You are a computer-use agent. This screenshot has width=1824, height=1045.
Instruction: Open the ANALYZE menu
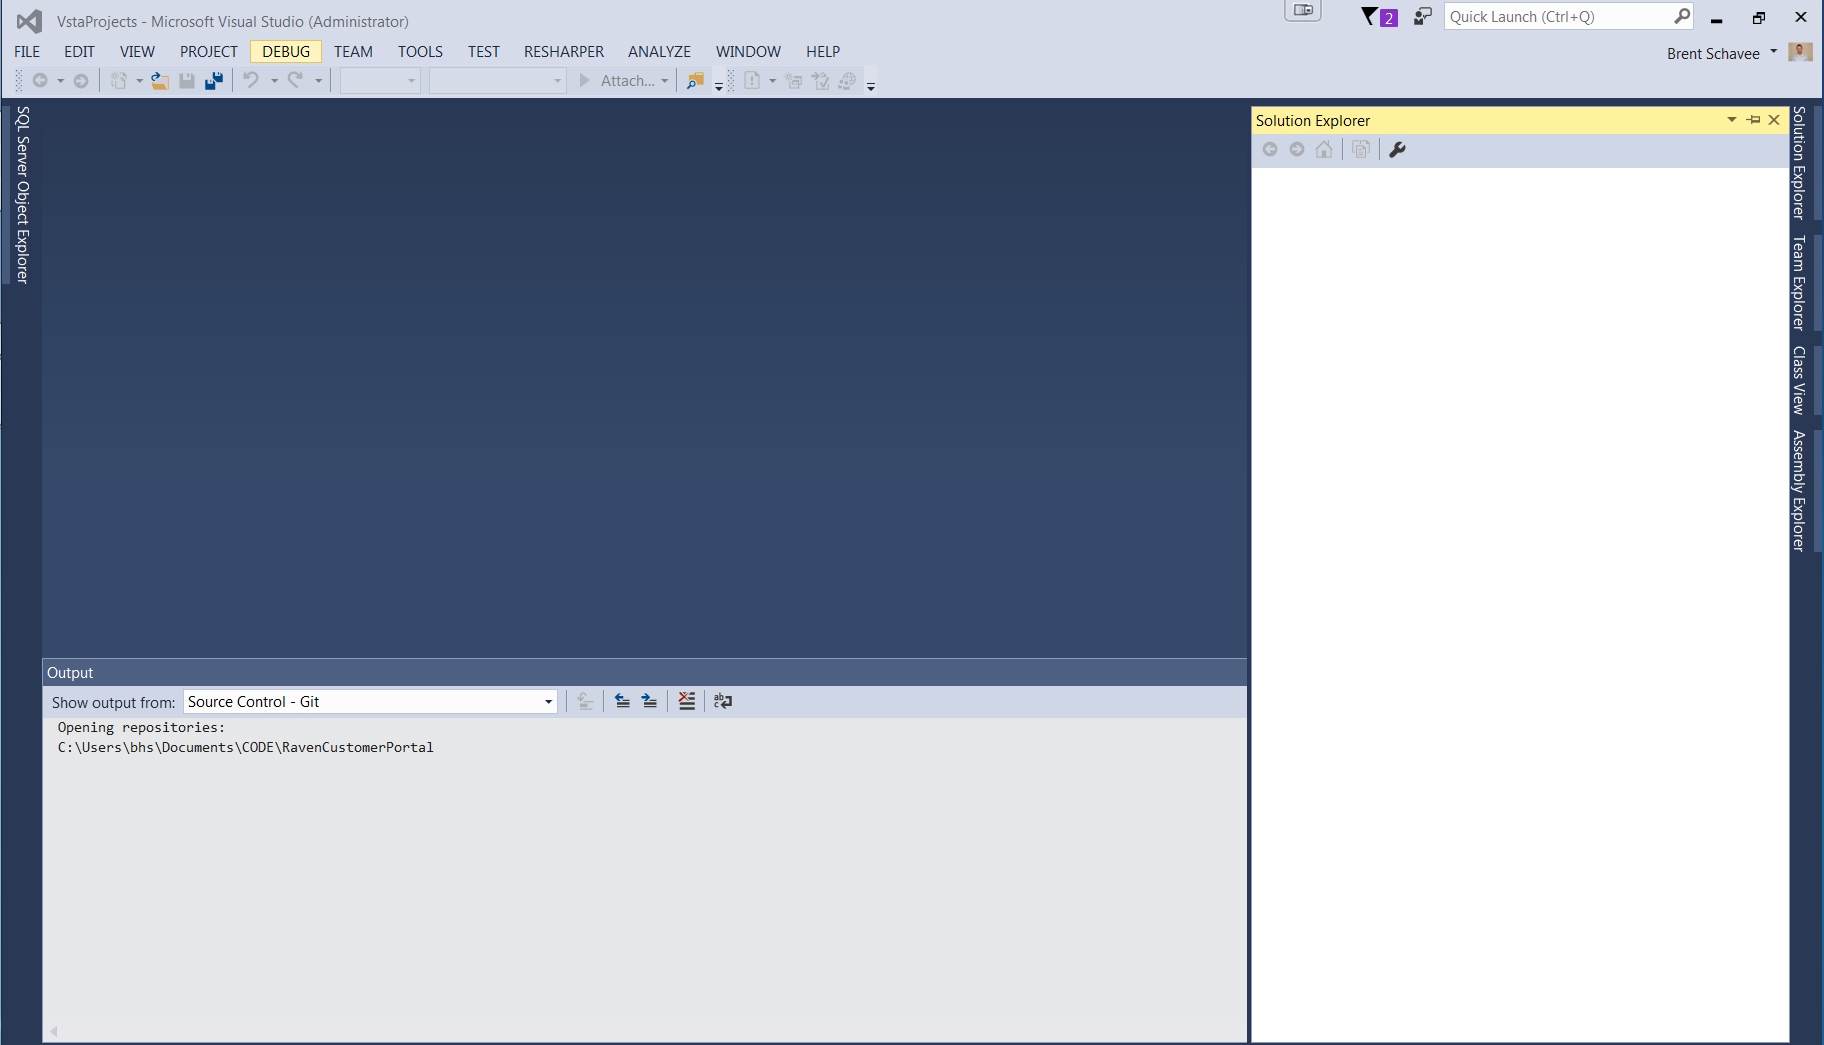point(659,52)
